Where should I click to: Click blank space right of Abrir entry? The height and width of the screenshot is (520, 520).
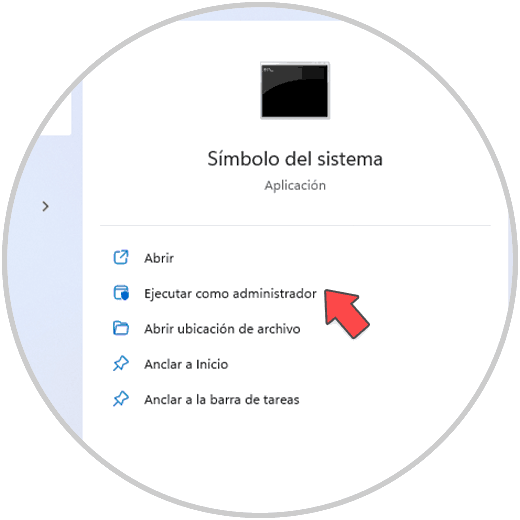point(333,258)
